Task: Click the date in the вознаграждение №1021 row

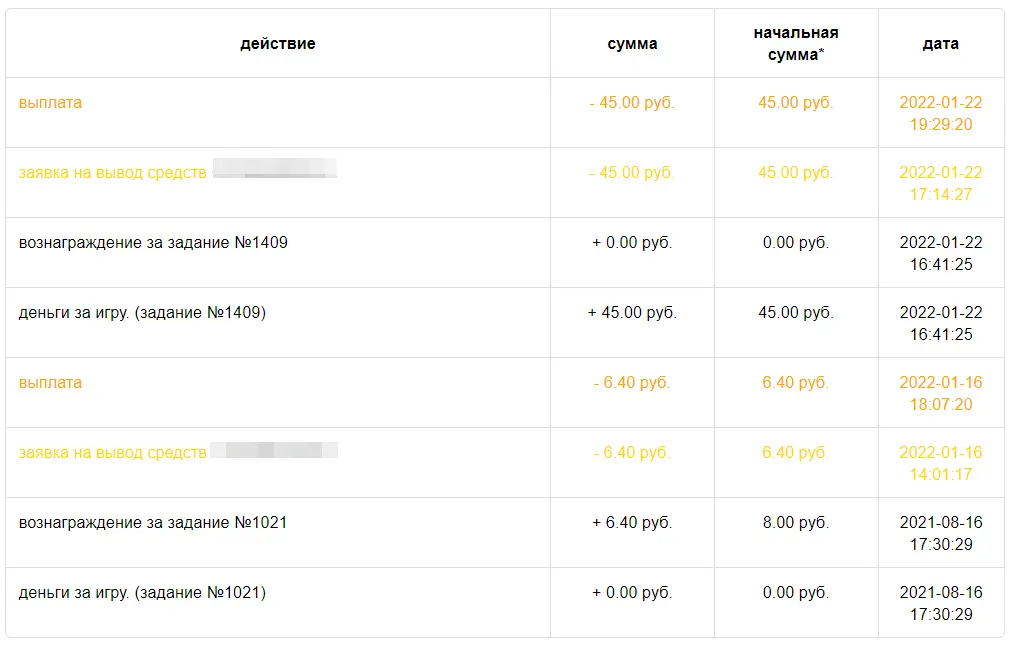Action: 940,533
